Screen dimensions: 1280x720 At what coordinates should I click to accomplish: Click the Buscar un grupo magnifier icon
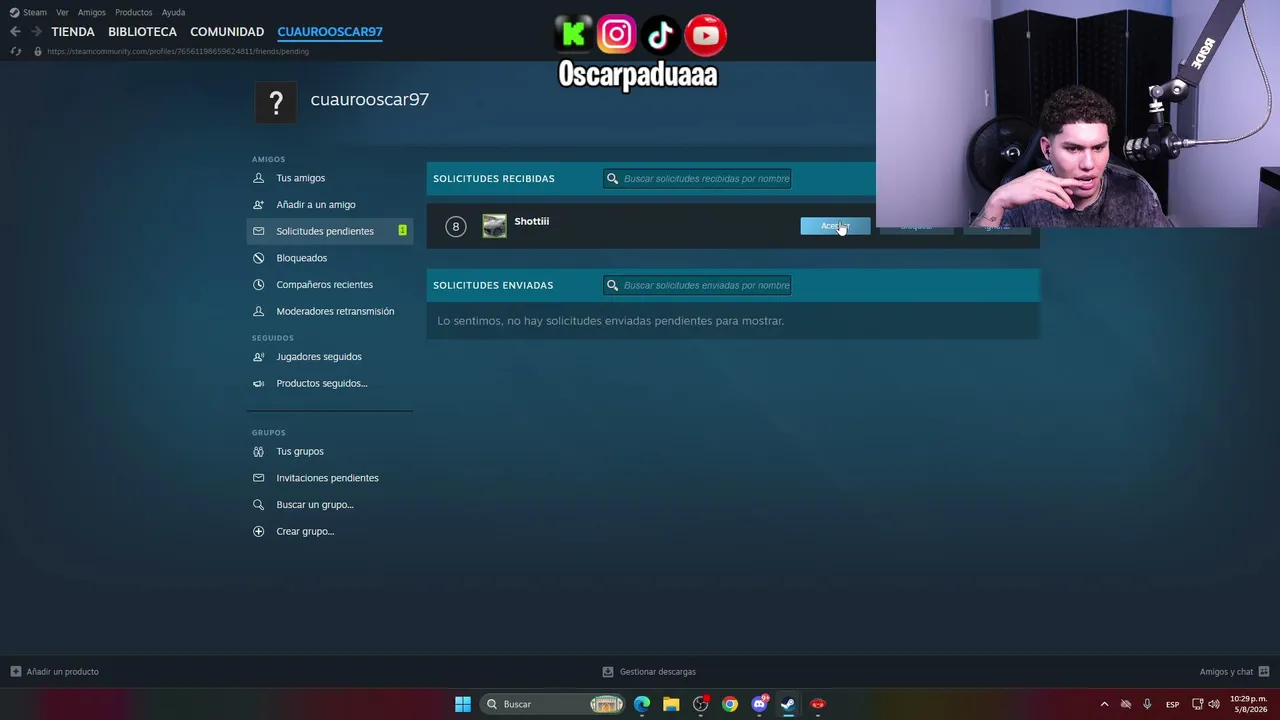(x=259, y=505)
